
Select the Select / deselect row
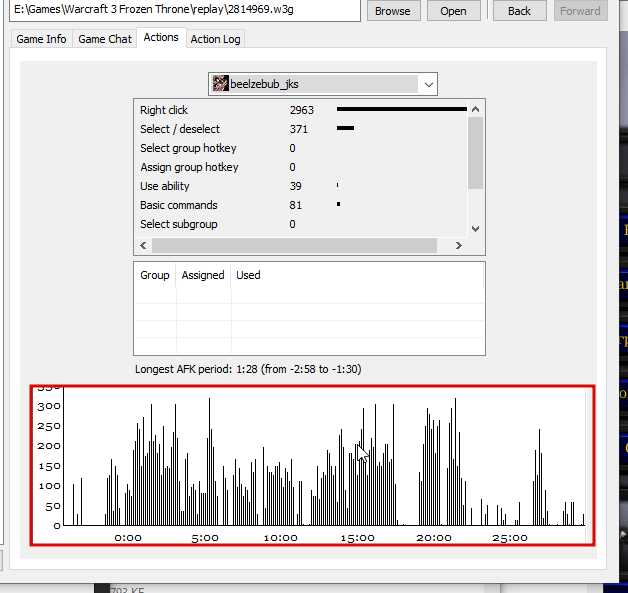pos(301,129)
